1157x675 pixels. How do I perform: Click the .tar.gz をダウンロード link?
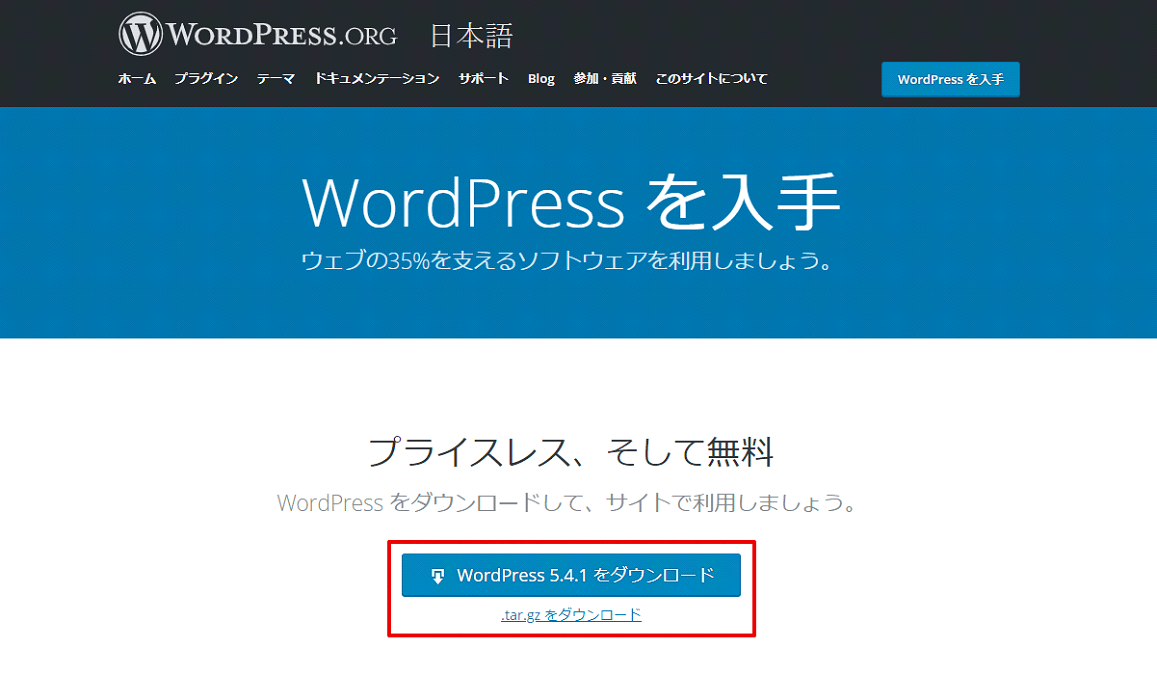click(x=571, y=615)
